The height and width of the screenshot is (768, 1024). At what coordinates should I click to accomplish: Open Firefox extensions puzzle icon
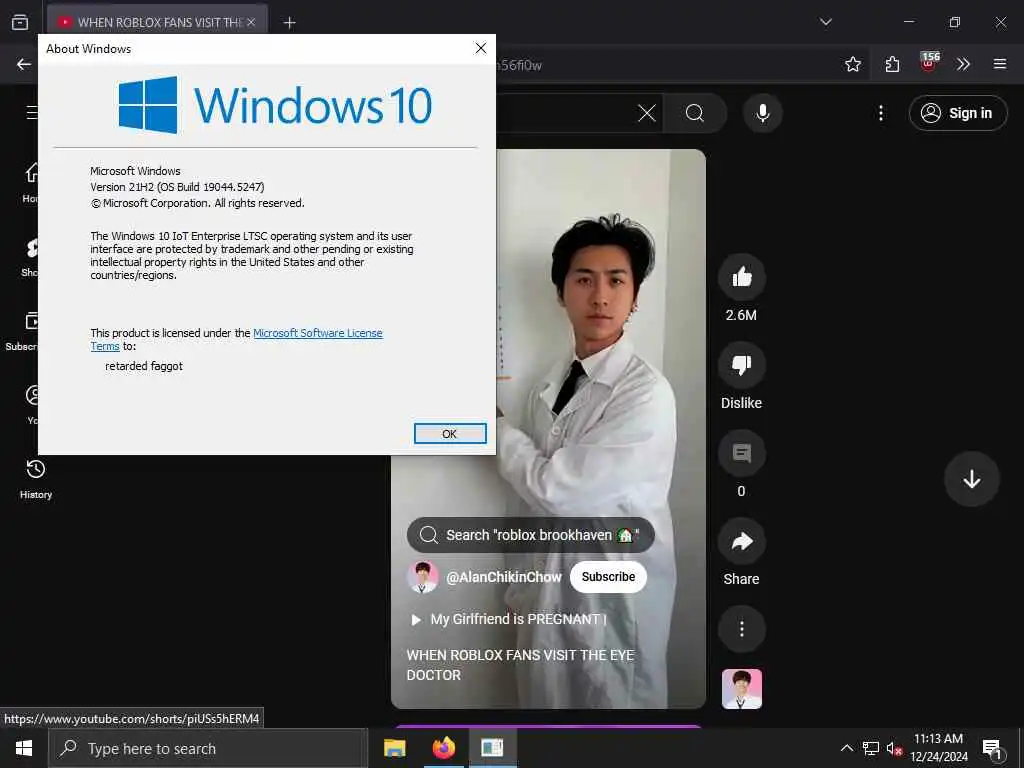(x=892, y=64)
